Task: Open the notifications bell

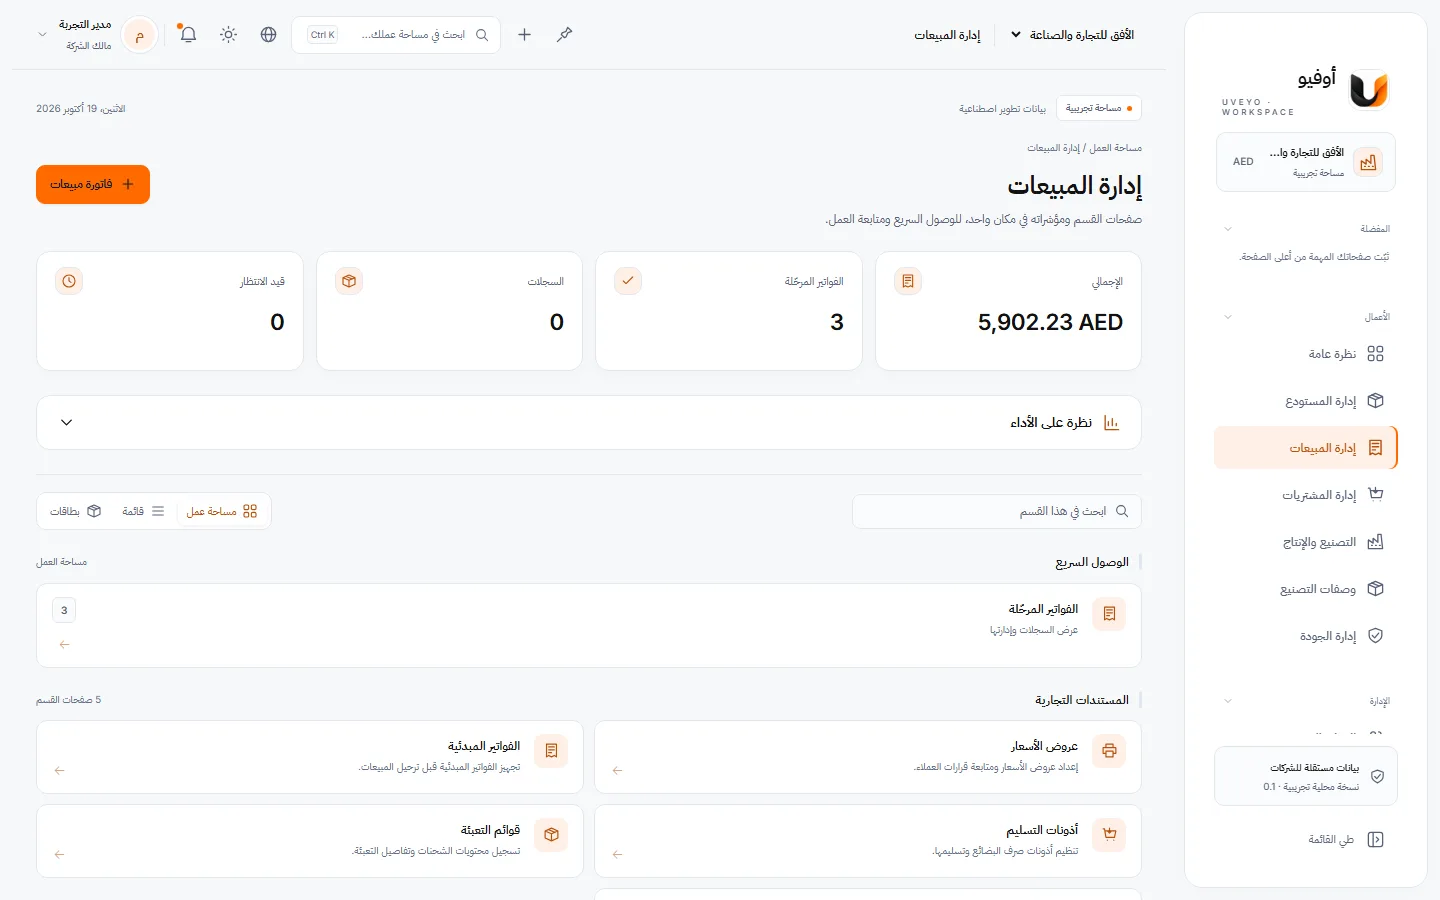Action: [x=188, y=35]
